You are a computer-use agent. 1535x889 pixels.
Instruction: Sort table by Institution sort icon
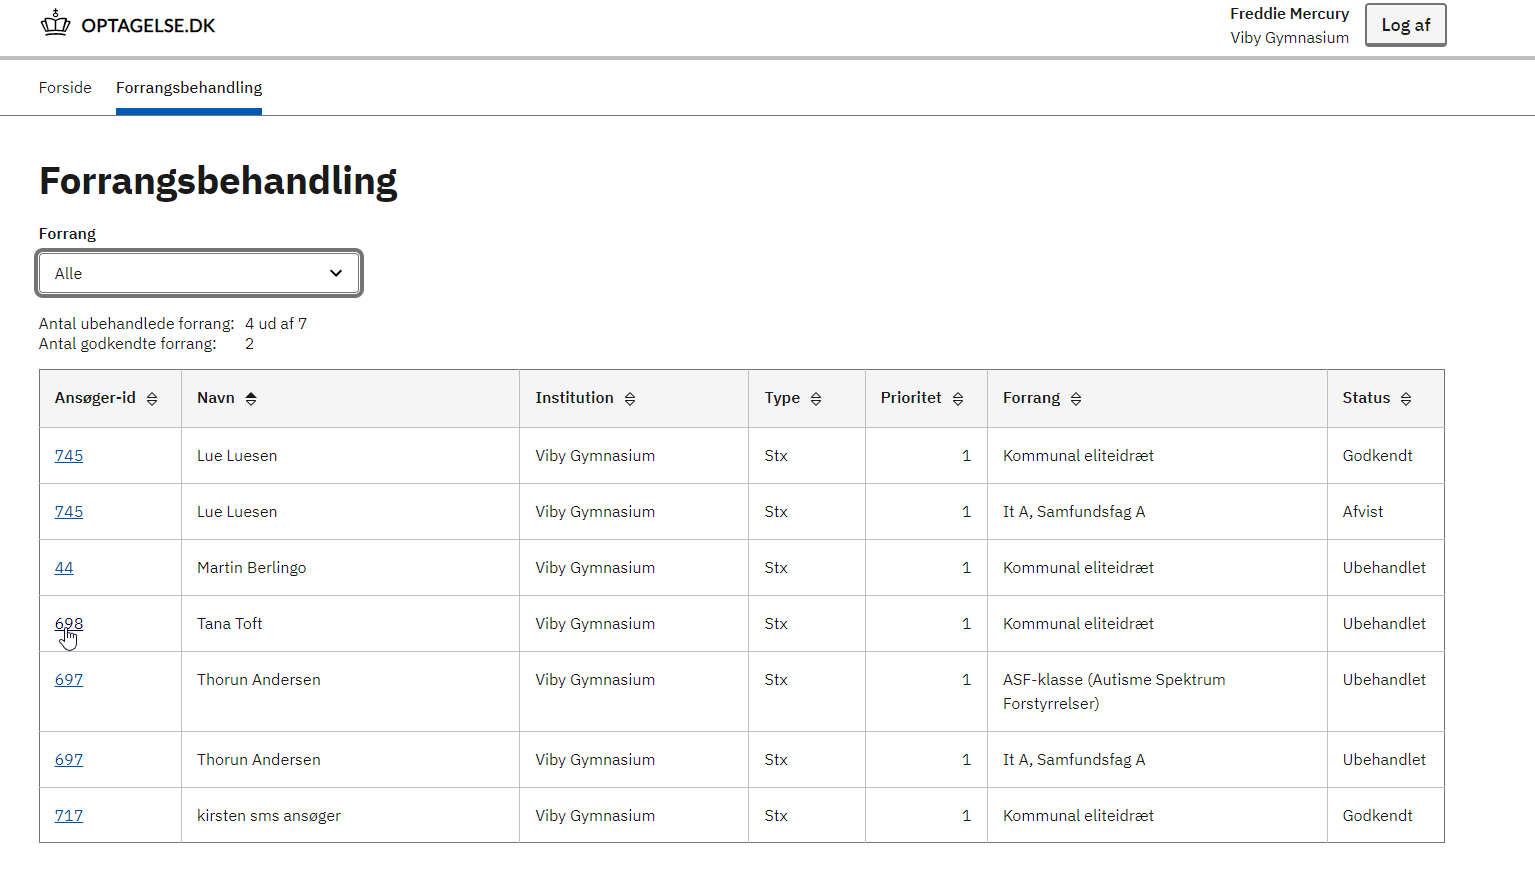630,399
